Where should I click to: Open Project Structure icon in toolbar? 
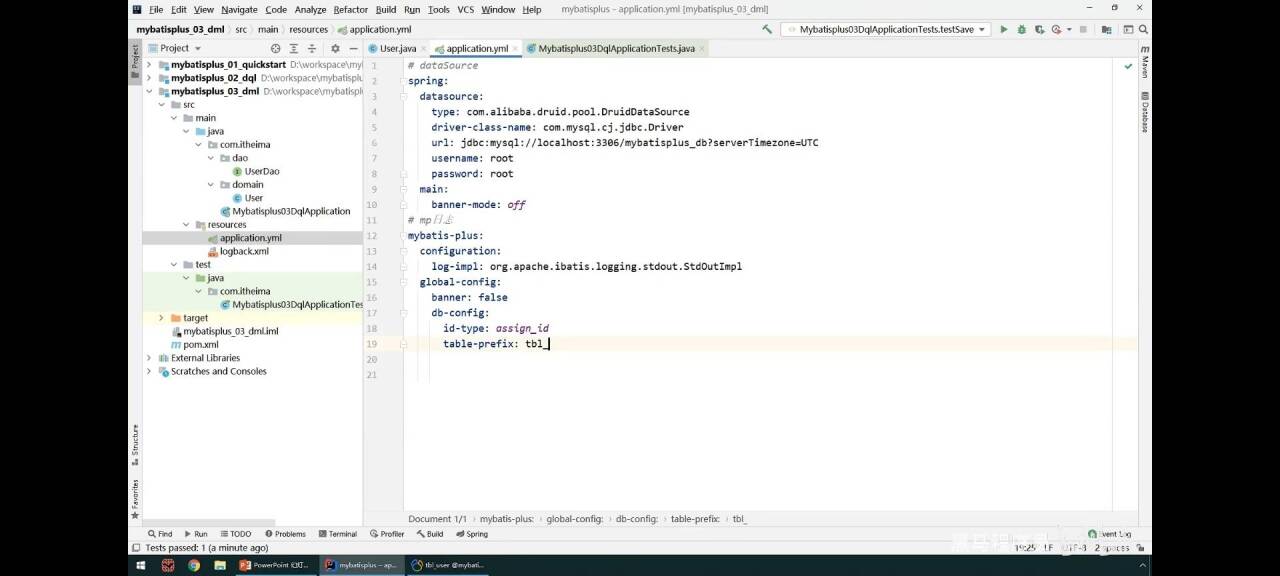(1105, 30)
